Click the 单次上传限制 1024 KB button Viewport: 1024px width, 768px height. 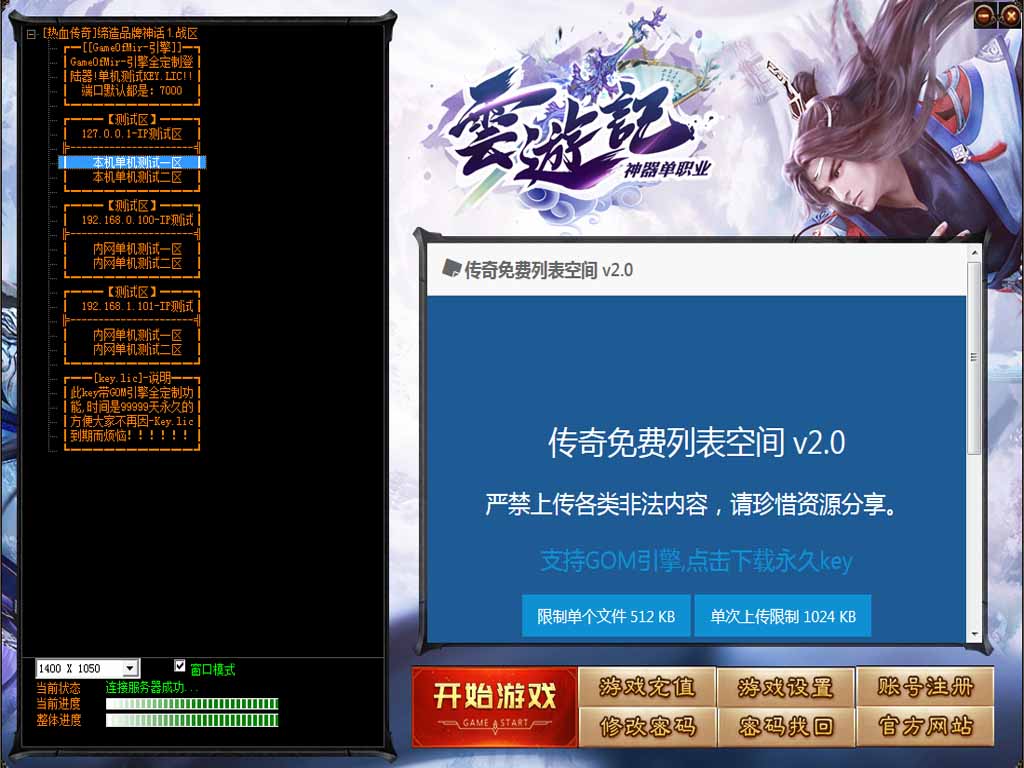[x=783, y=617]
